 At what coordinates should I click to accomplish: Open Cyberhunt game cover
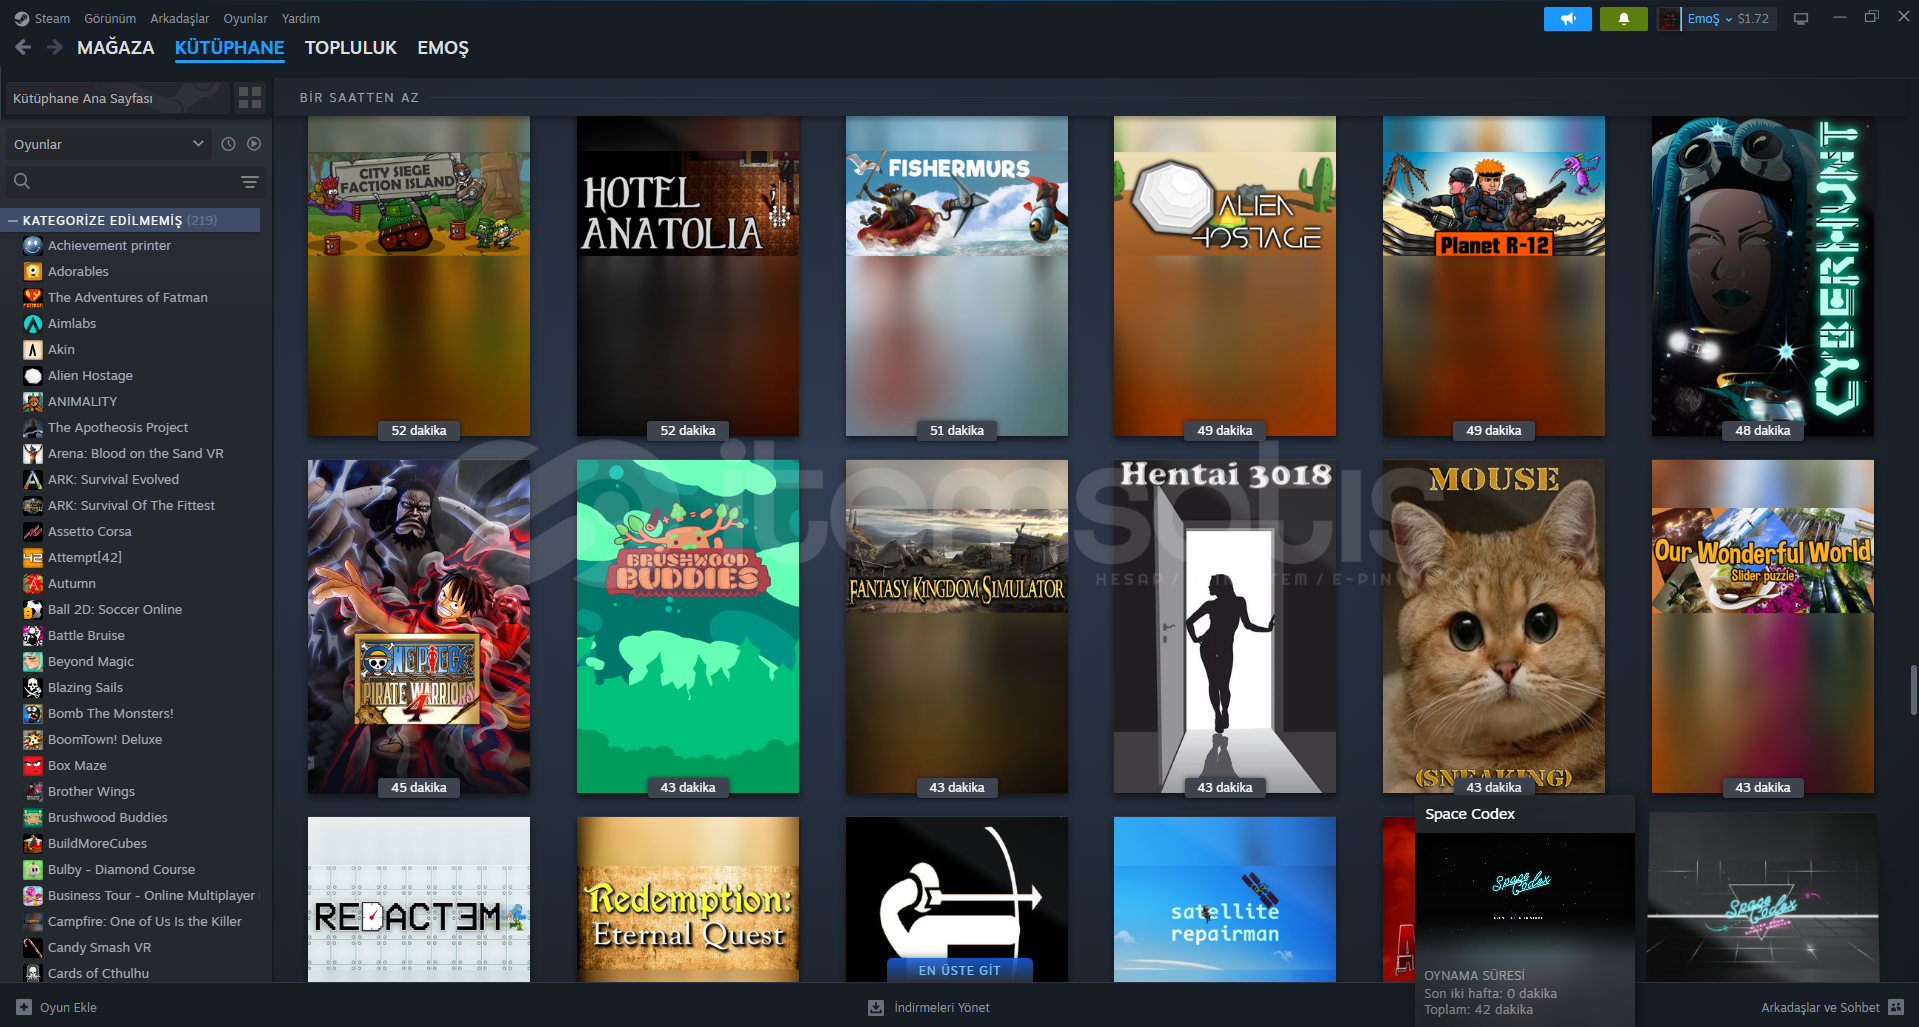[x=1763, y=276]
